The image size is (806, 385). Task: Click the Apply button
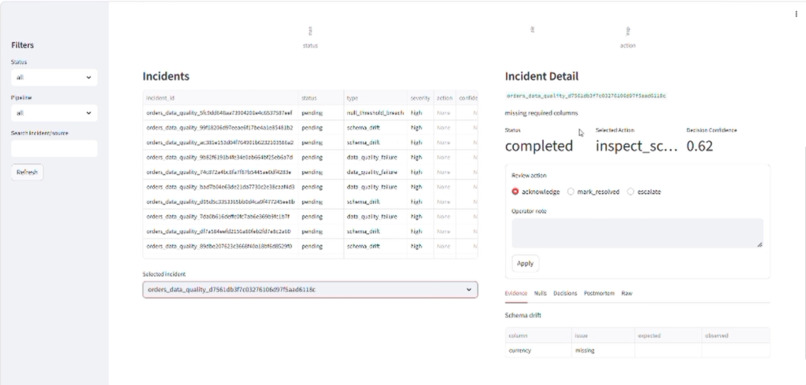tap(525, 264)
